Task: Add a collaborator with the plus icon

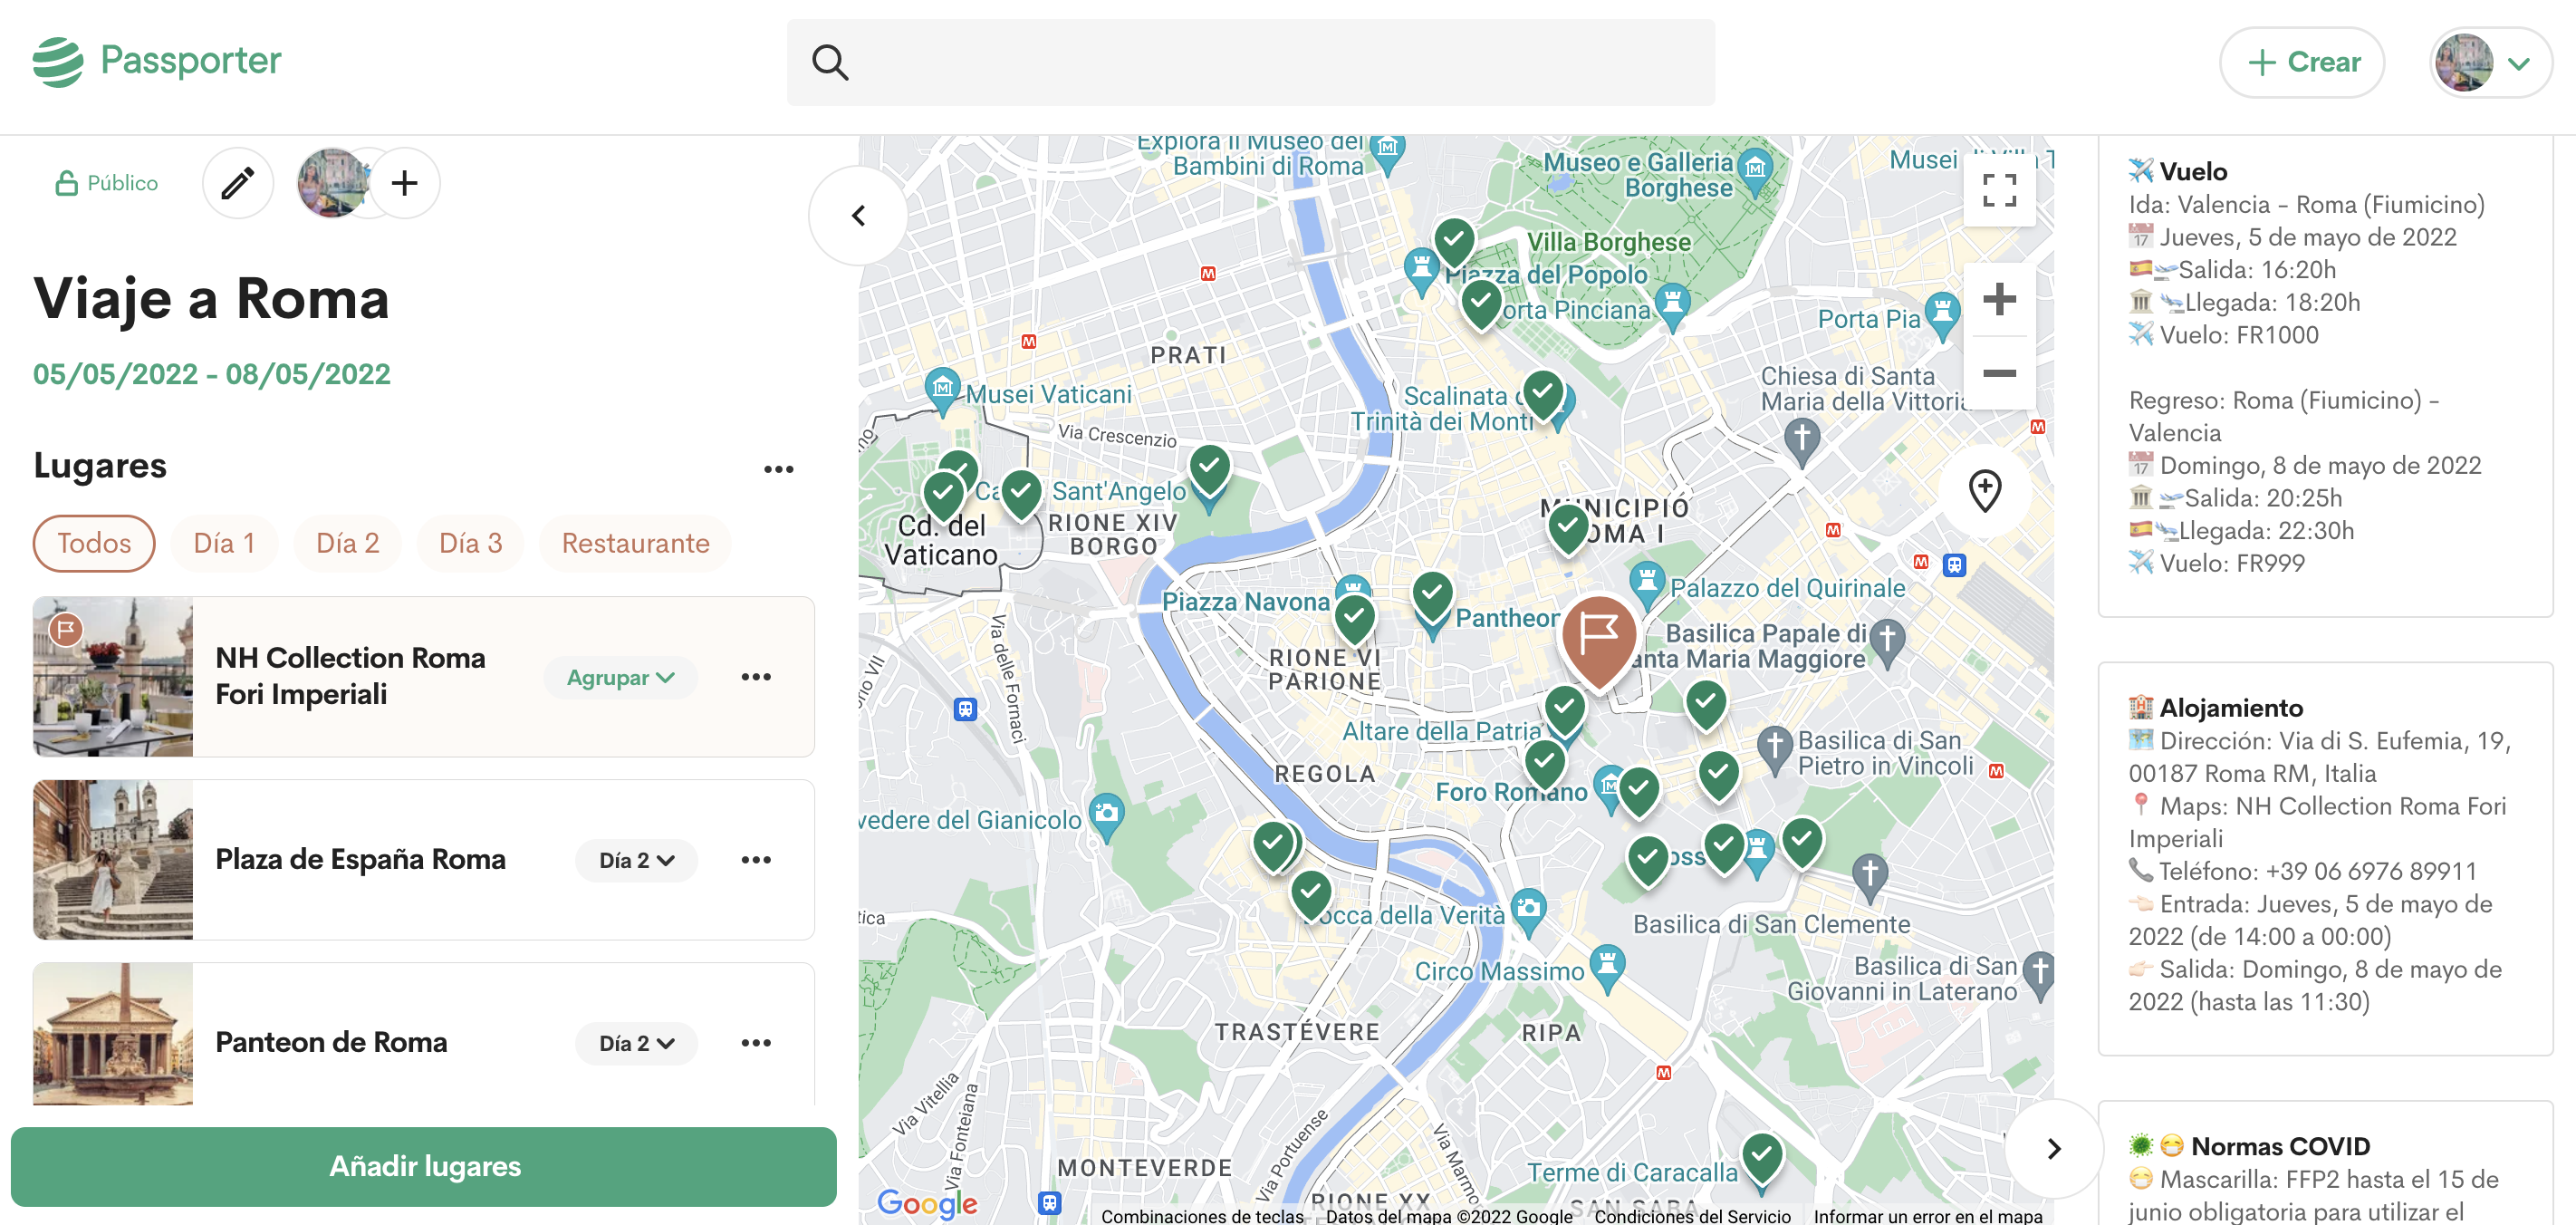Action: point(404,183)
